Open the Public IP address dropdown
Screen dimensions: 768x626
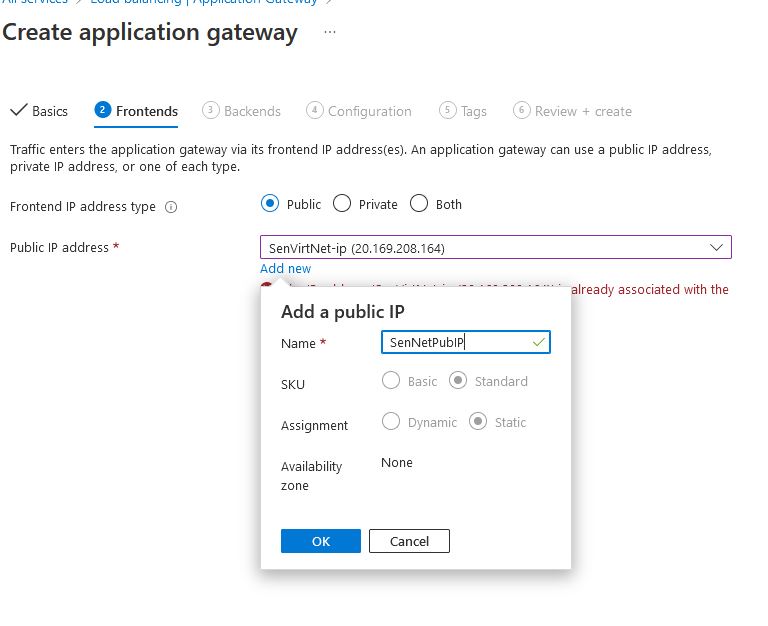click(495, 247)
